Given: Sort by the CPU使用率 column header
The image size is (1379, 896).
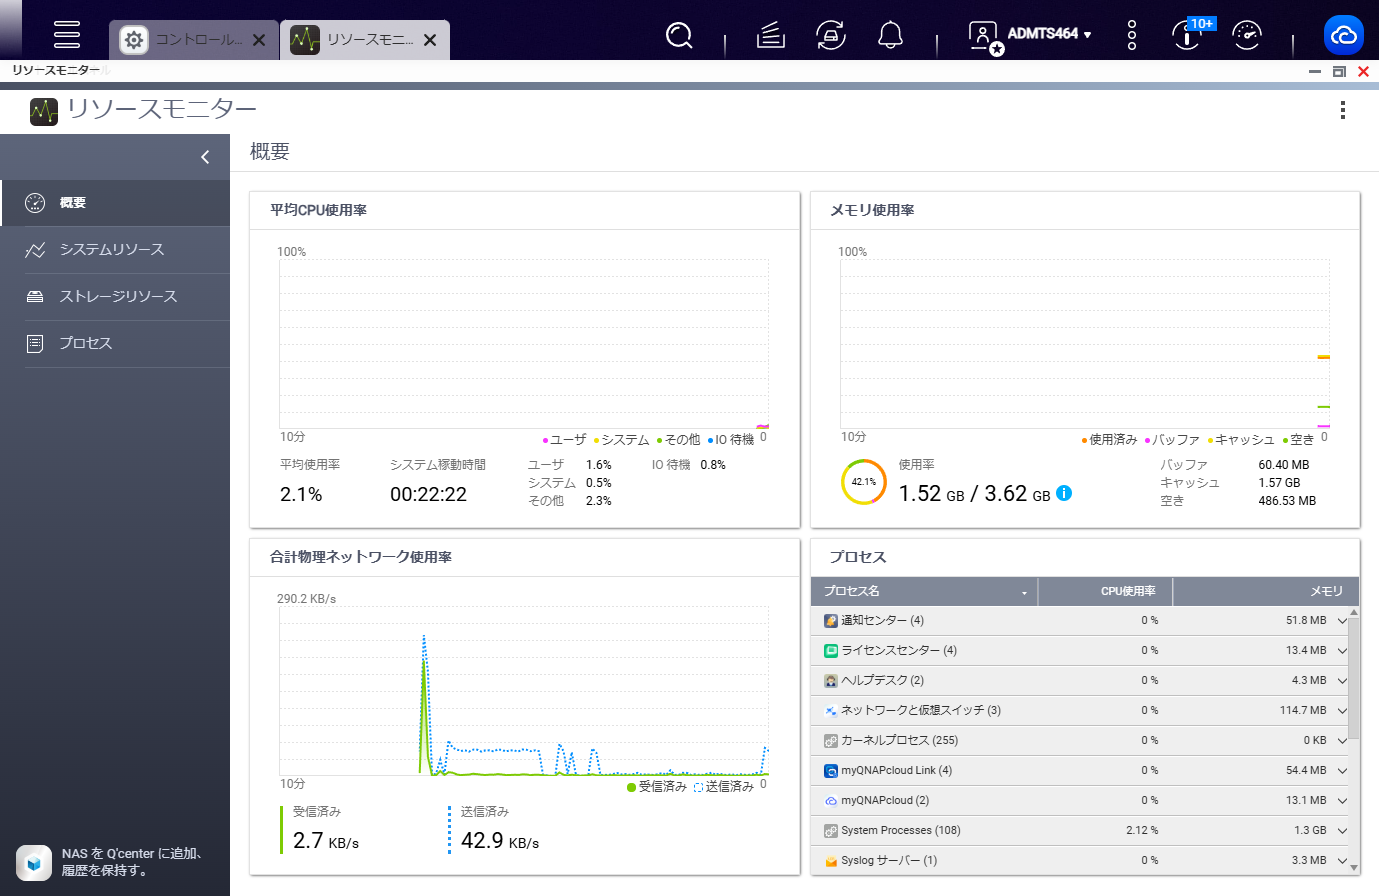Looking at the screenshot, I should pyautogui.click(x=1105, y=591).
